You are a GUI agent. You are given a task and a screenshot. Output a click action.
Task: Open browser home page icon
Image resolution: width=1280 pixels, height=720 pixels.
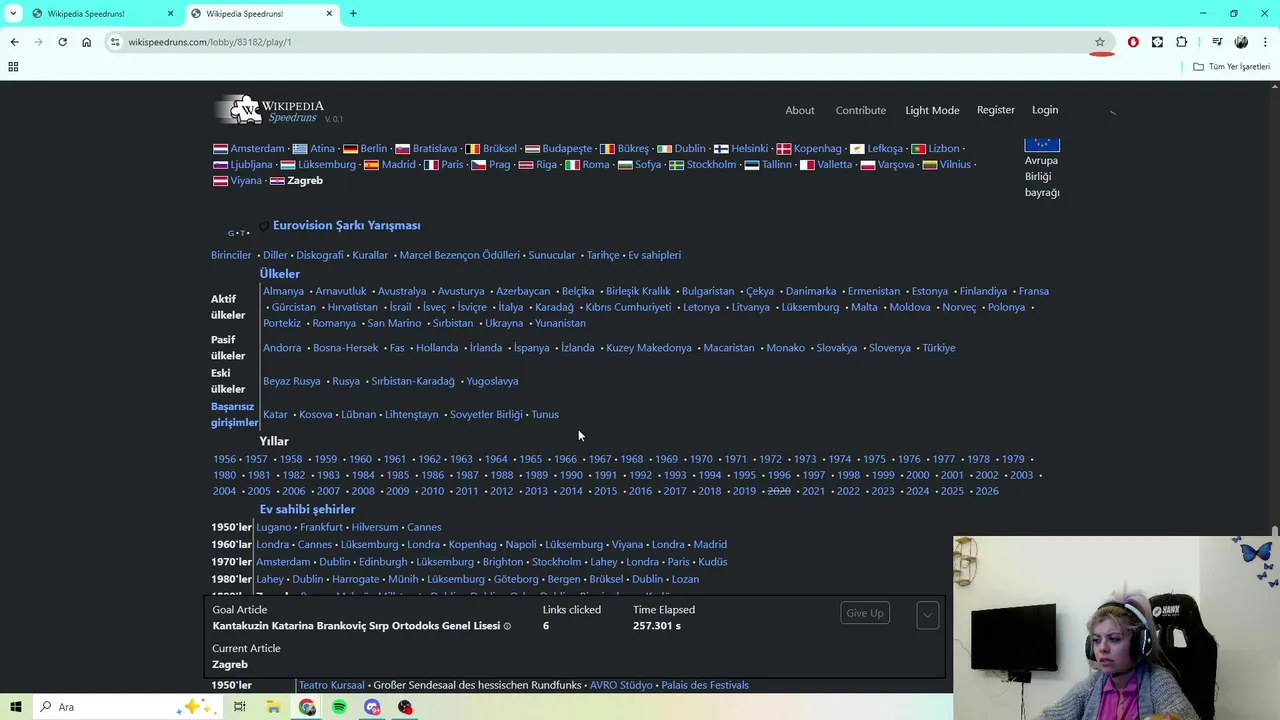coord(86,42)
